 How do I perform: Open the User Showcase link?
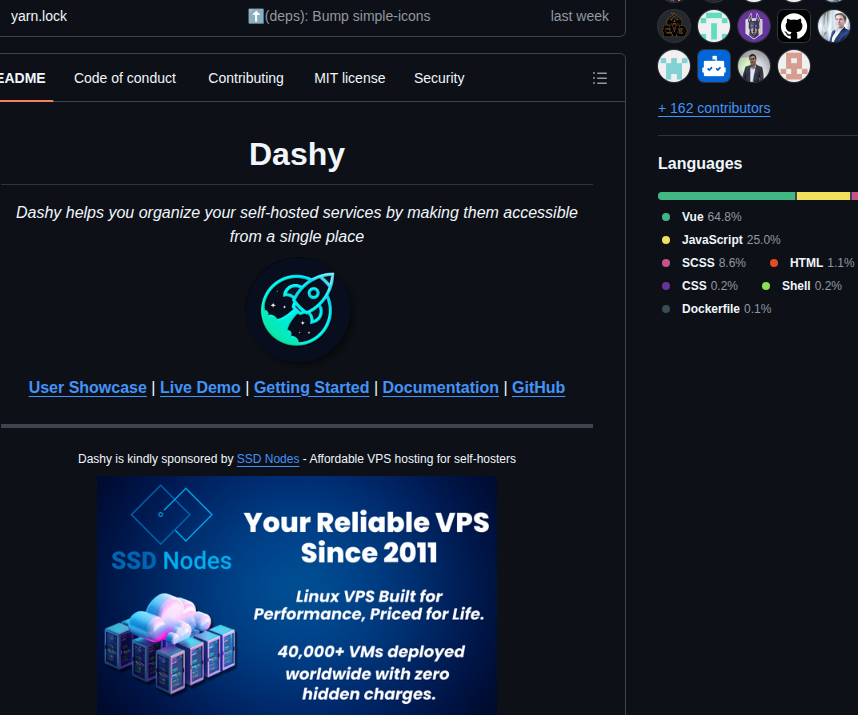click(x=88, y=387)
